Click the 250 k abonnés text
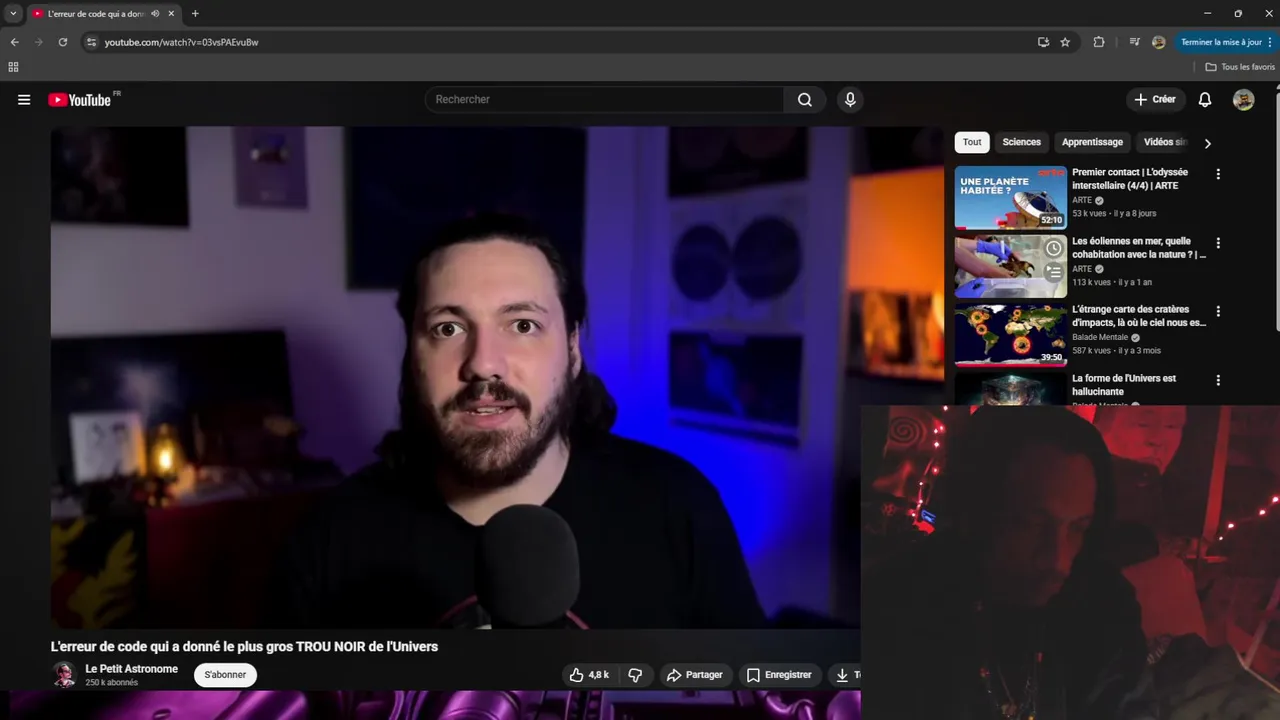Image resolution: width=1280 pixels, height=720 pixels. (112, 683)
